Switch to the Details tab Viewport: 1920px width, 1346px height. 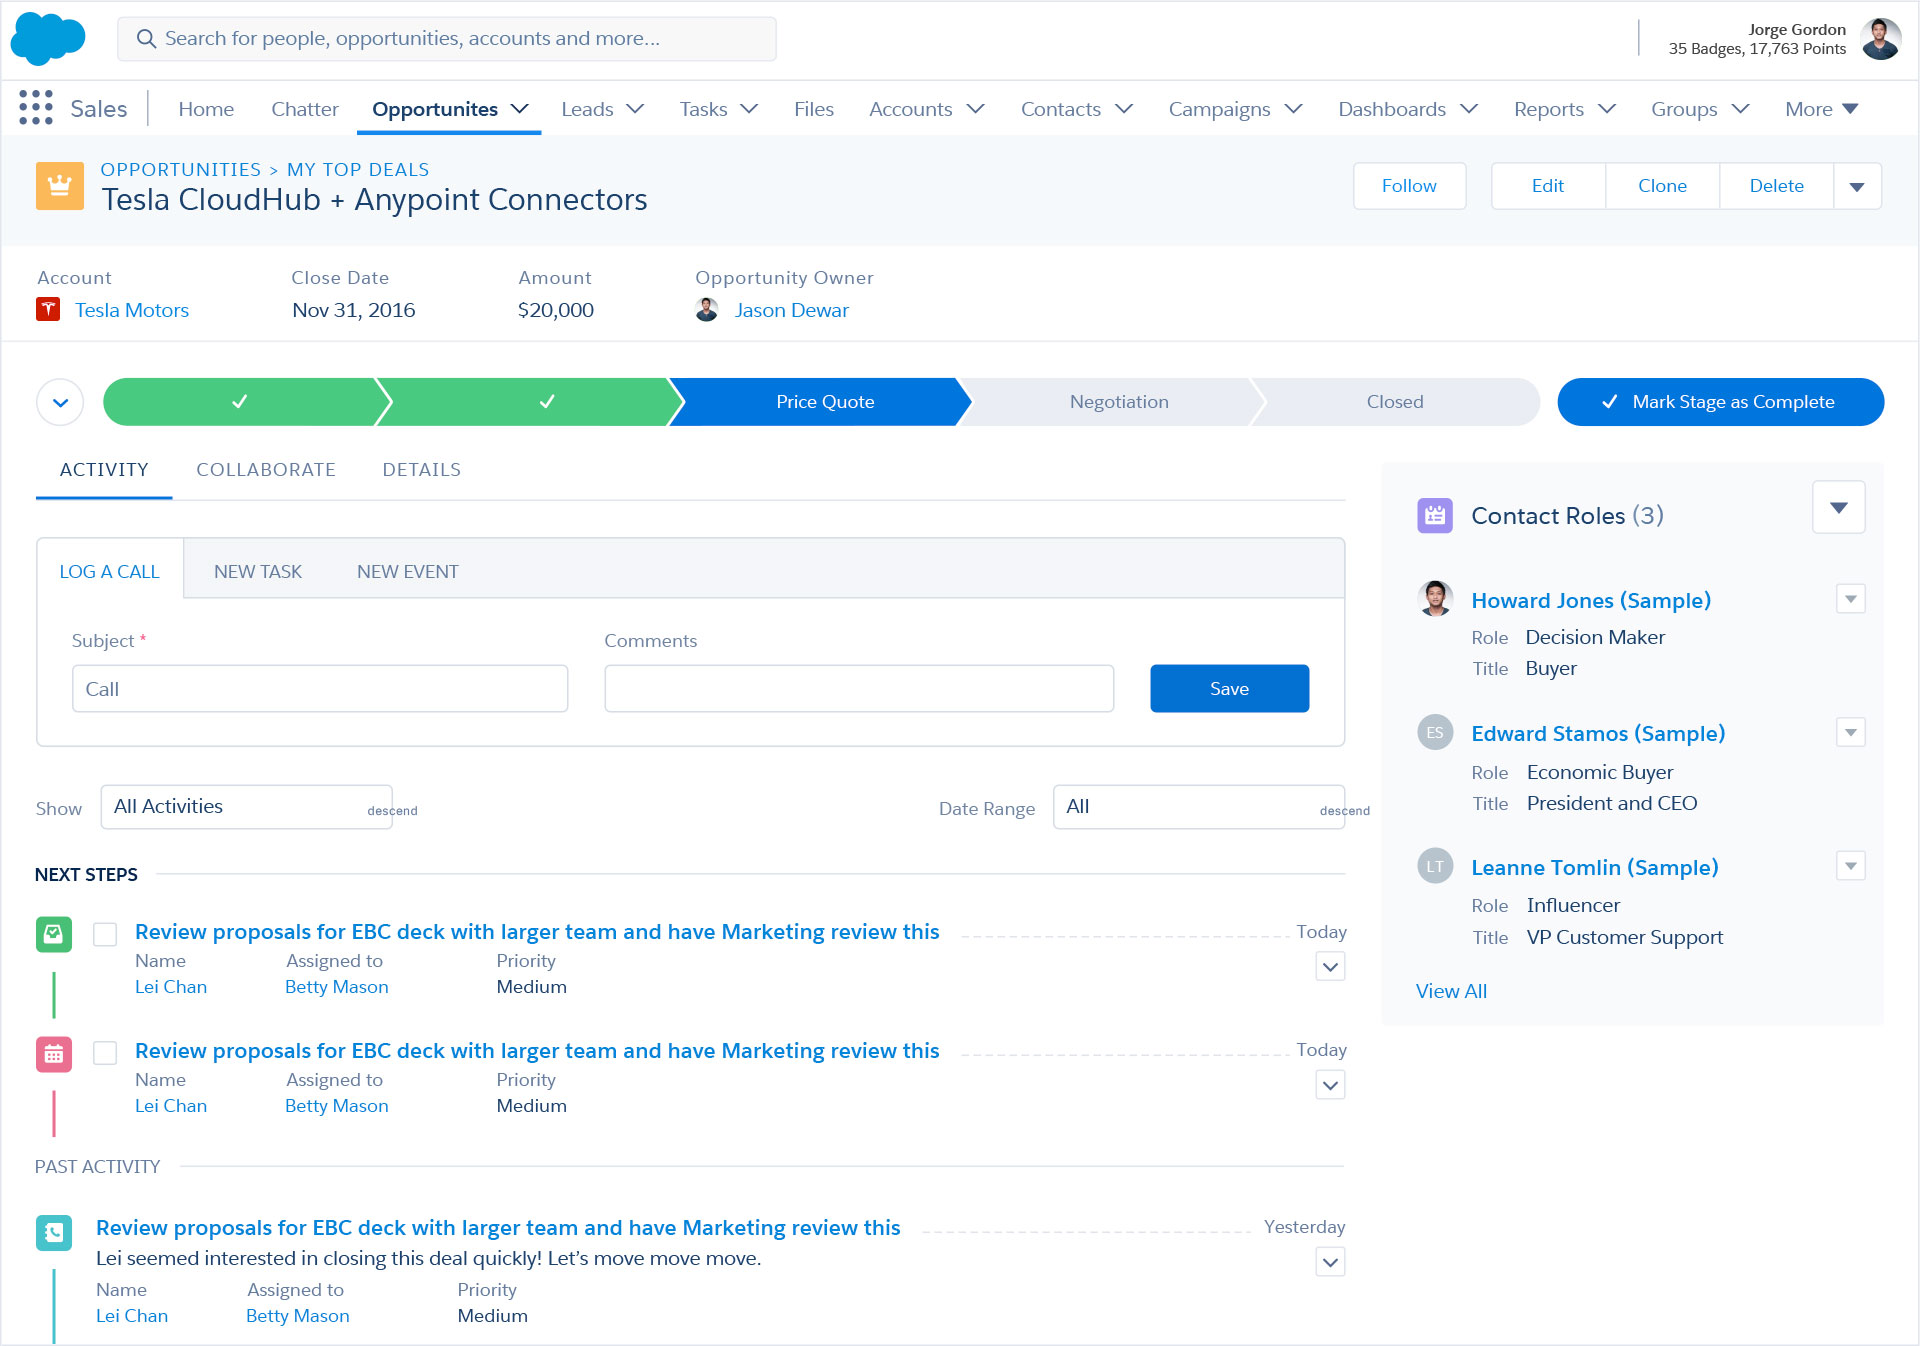click(422, 470)
